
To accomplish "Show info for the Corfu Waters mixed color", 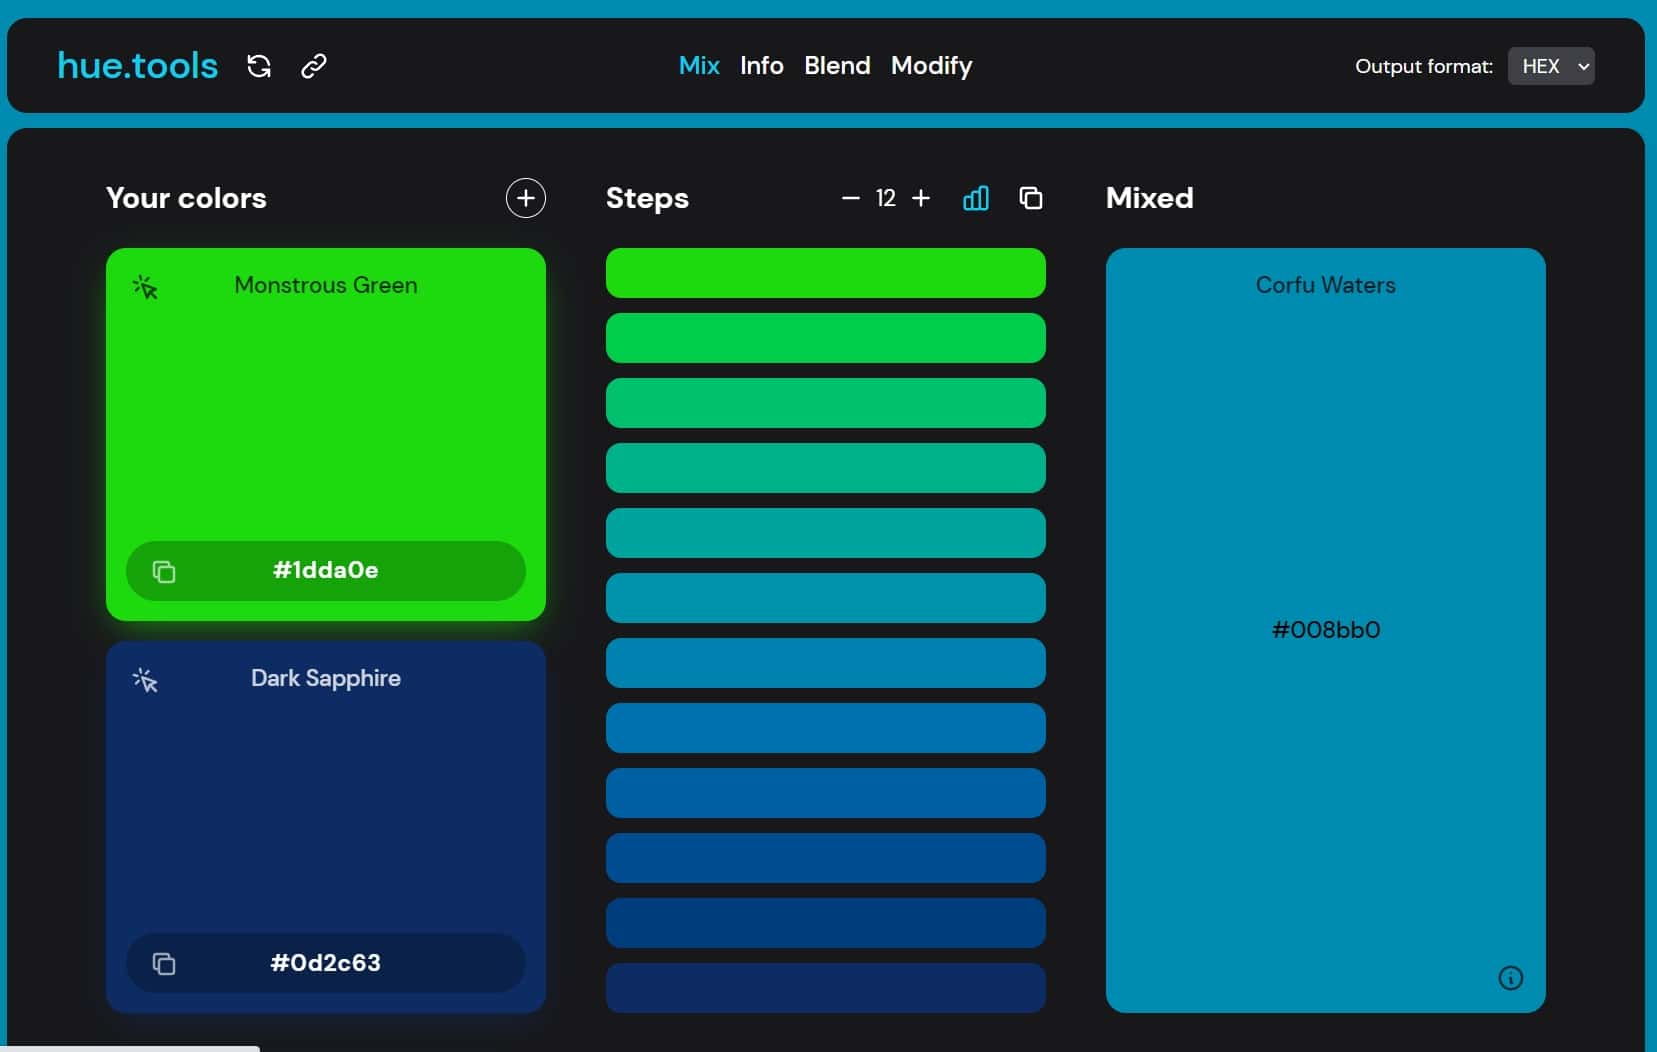I will [1509, 978].
